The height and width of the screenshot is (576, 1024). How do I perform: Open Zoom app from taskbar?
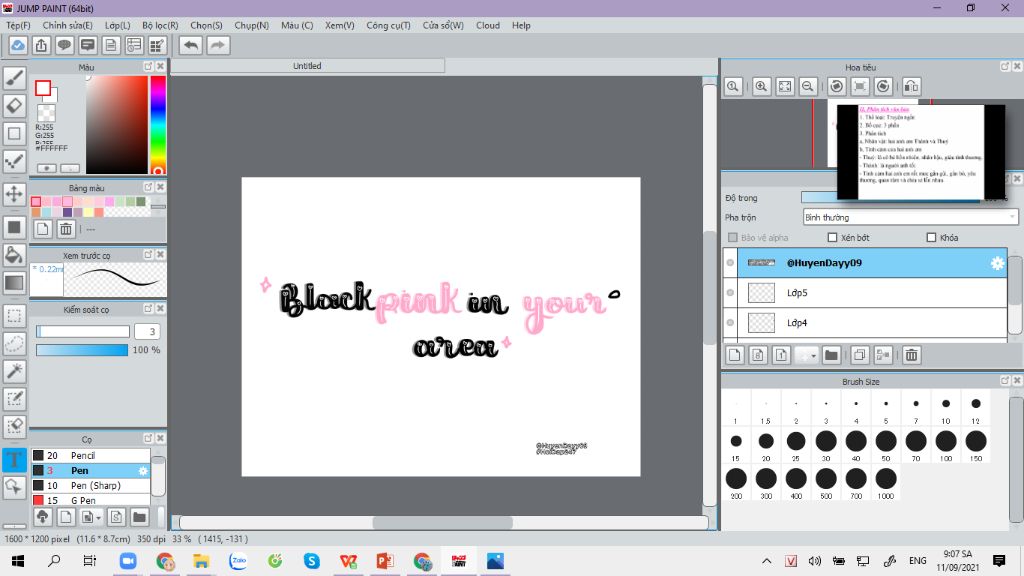[128, 561]
